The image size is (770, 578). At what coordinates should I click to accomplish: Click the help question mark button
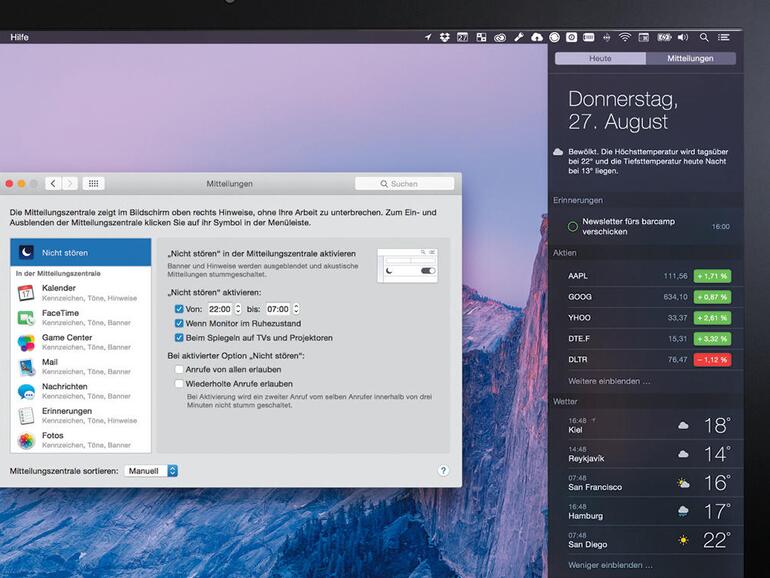[443, 470]
